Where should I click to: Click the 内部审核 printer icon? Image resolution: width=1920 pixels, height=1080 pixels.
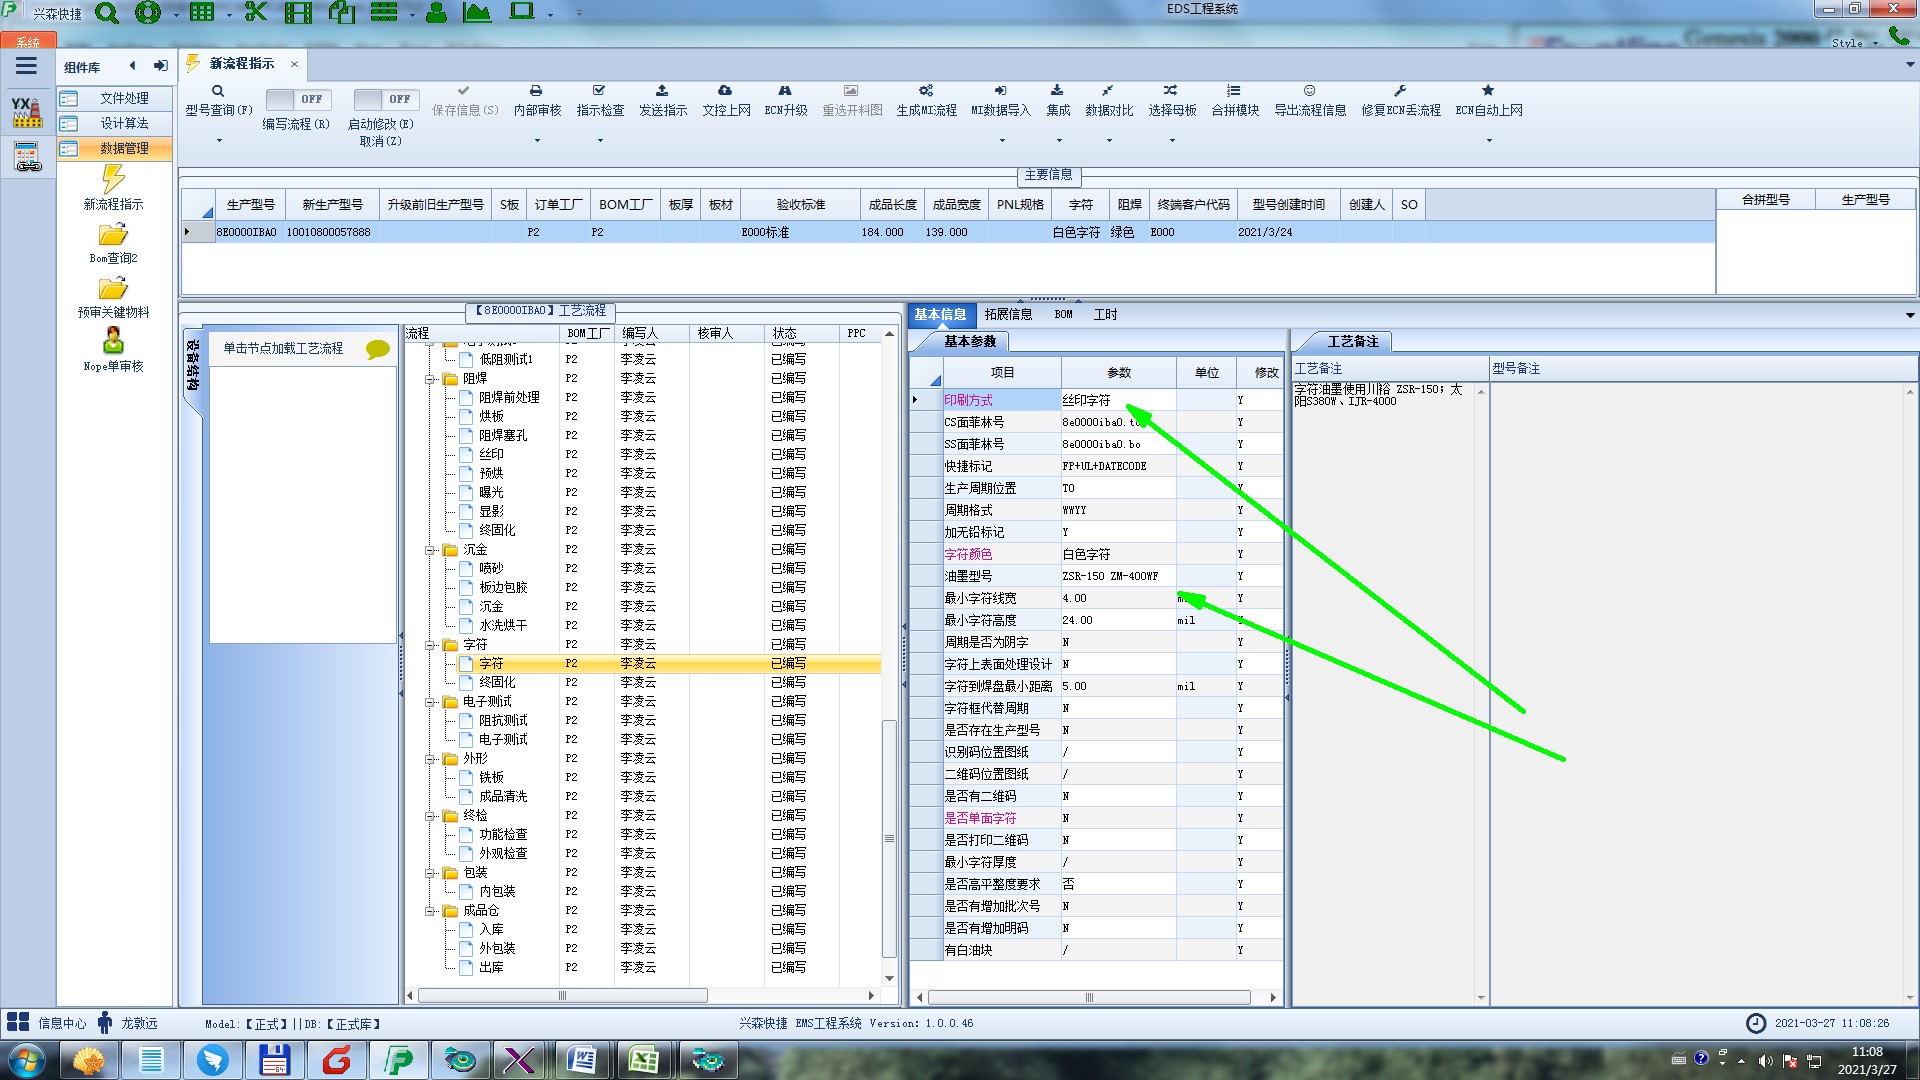536,91
